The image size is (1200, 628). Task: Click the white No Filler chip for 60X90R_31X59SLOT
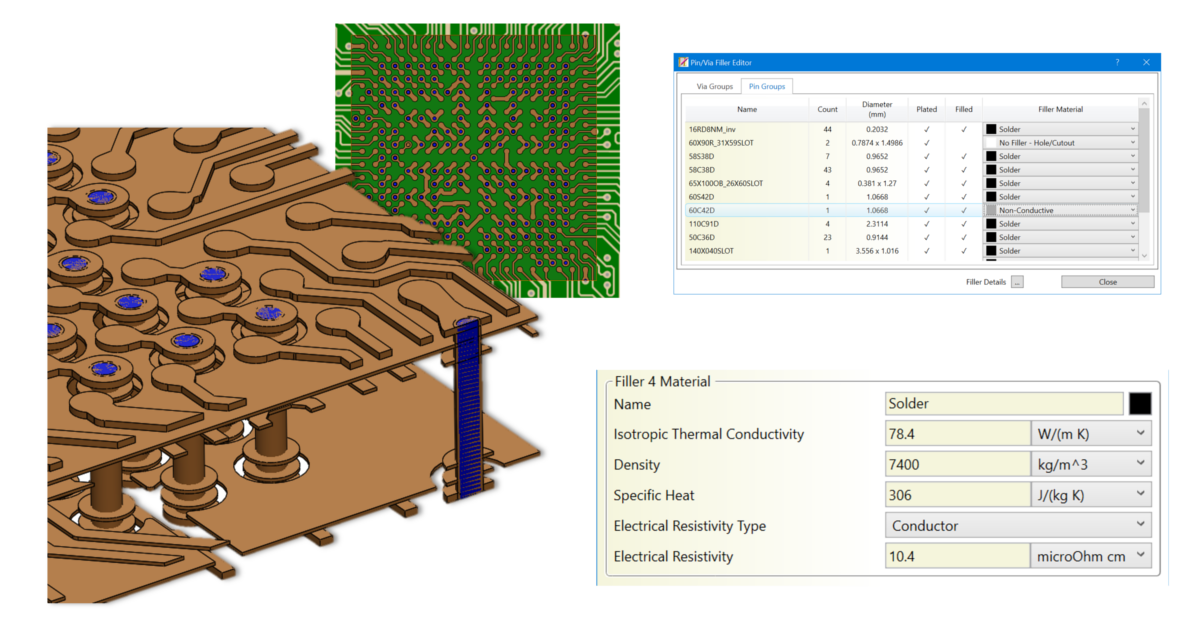click(990, 142)
